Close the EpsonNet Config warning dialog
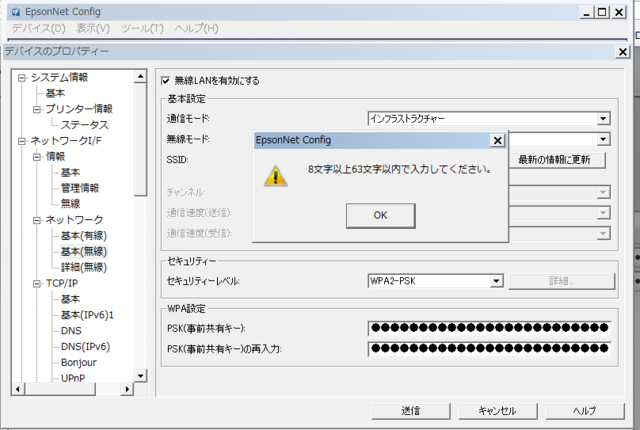This screenshot has width=640, height=430. tap(498, 140)
